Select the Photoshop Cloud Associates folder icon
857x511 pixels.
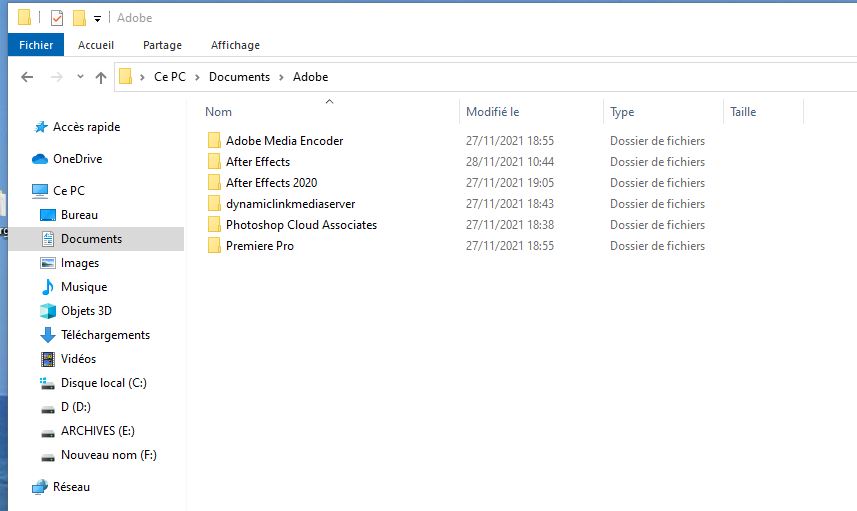[x=214, y=225]
